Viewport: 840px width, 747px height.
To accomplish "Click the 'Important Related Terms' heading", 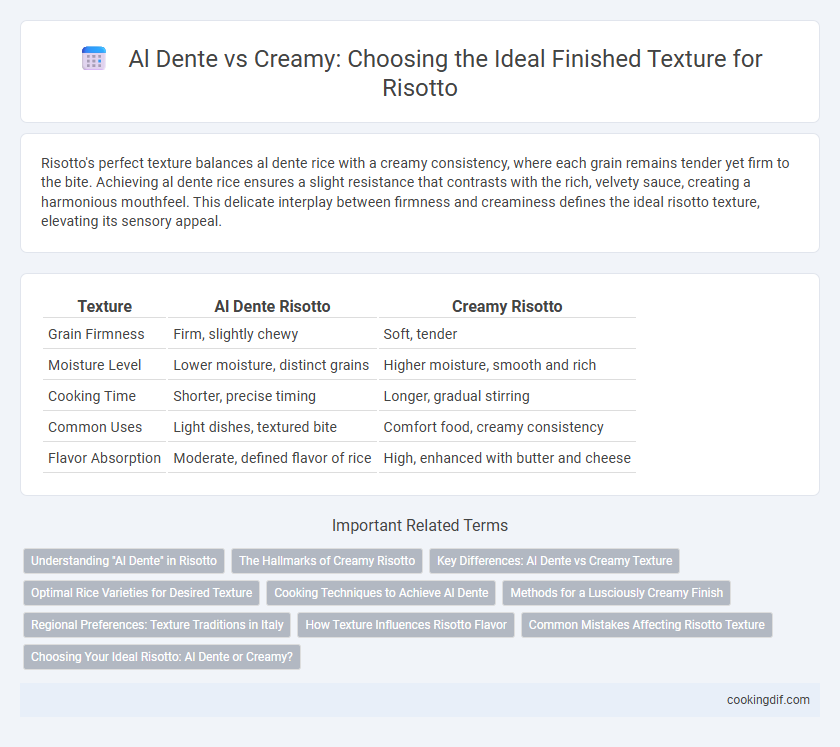I will tap(420, 525).
